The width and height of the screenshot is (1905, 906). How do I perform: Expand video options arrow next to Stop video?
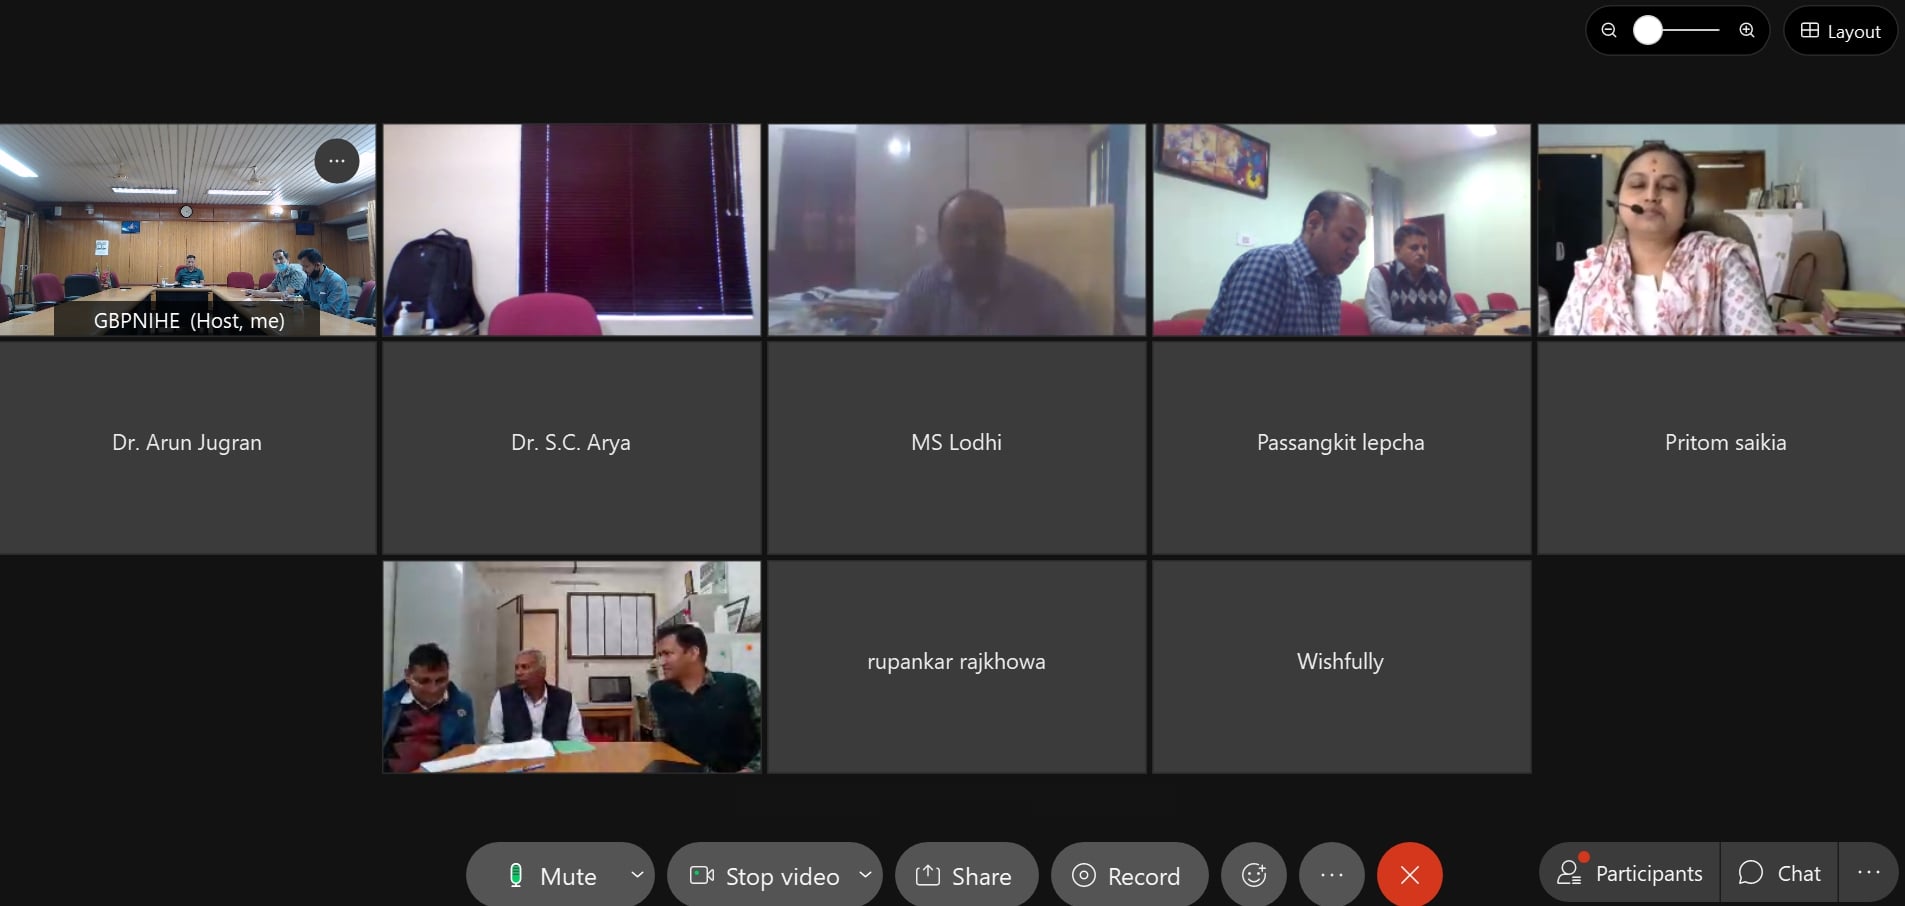click(865, 875)
